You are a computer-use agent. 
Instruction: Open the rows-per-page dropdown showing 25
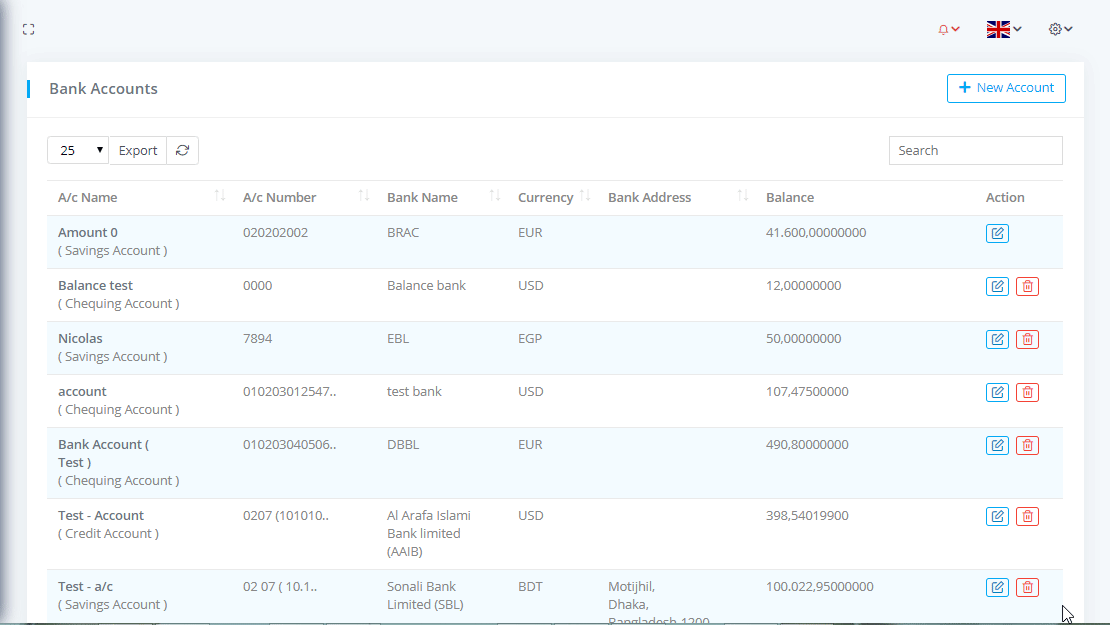point(78,151)
